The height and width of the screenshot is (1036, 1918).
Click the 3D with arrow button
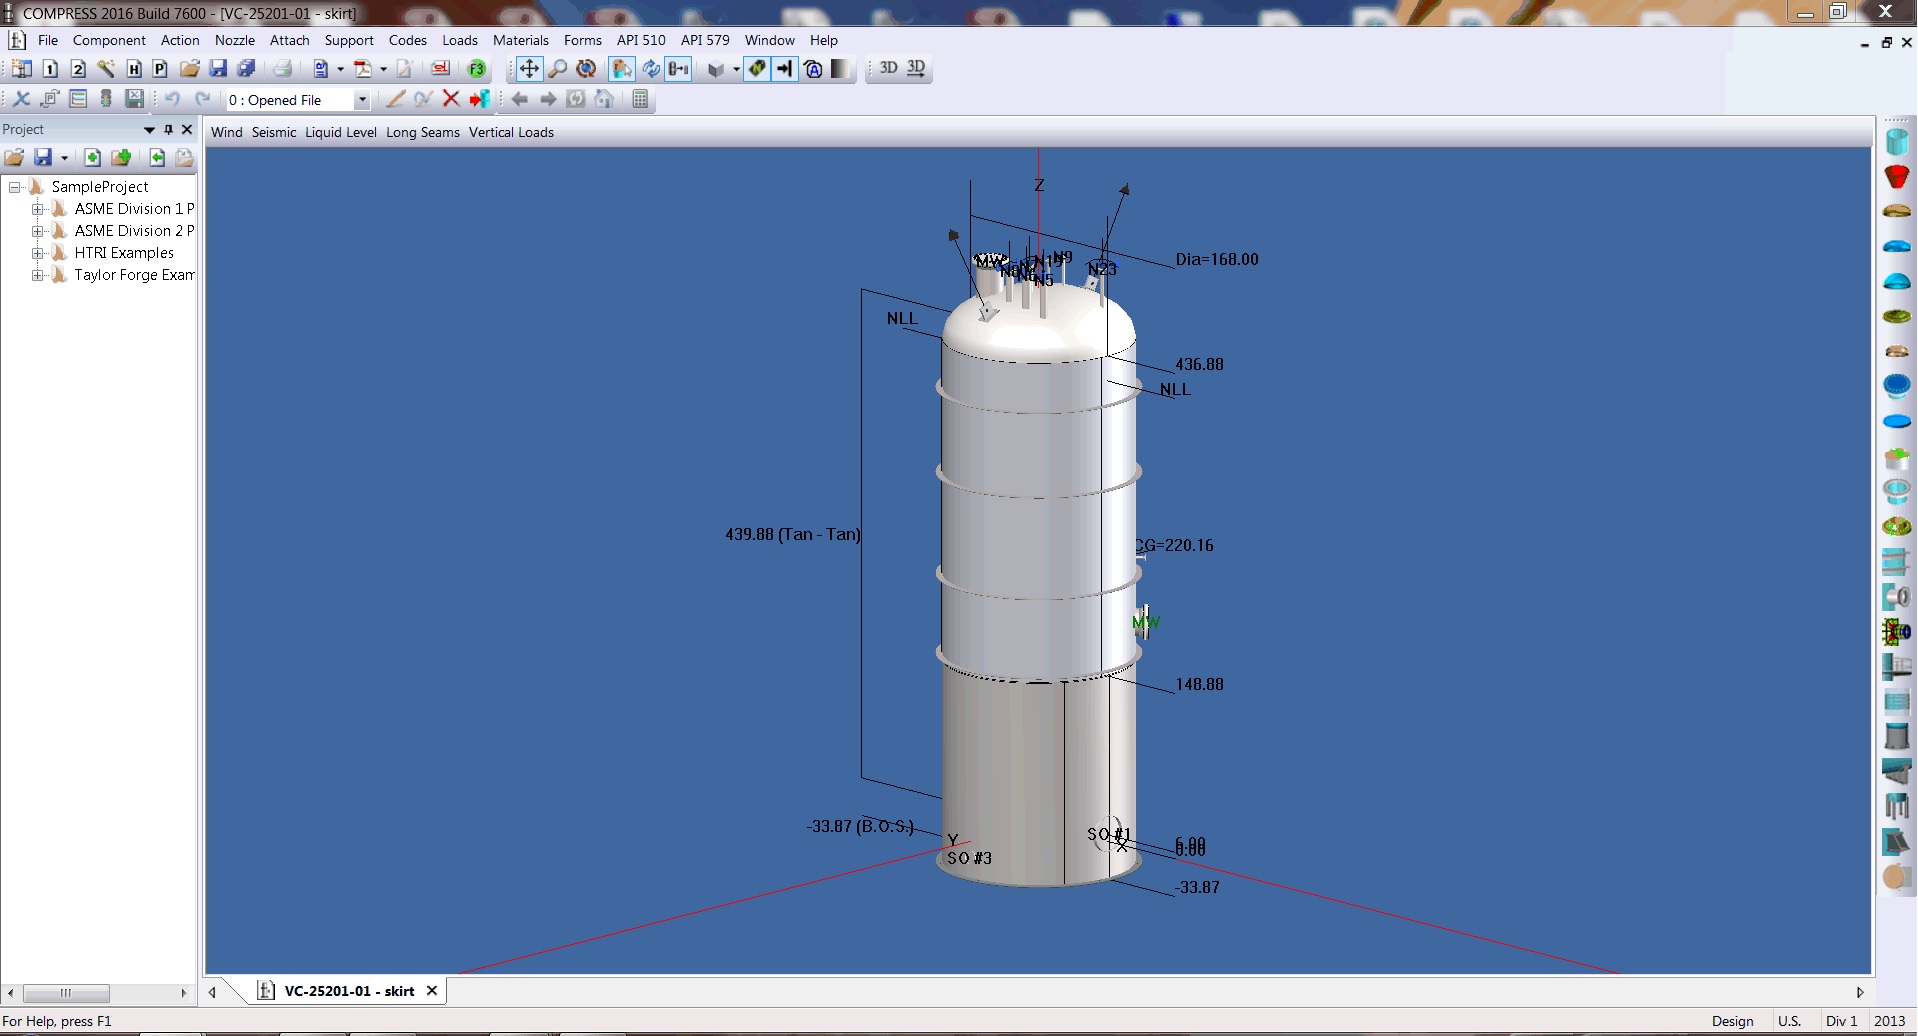[x=916, y=68]
